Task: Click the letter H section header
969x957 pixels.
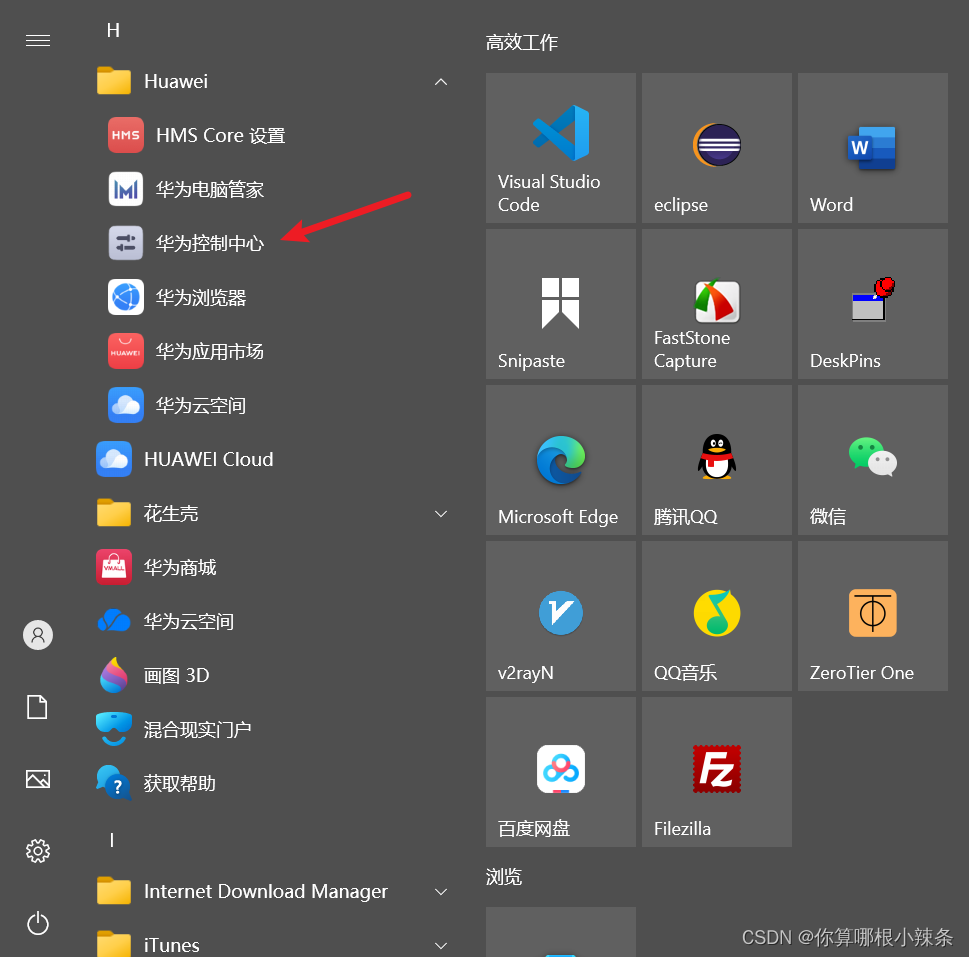Action: [113, 30]
